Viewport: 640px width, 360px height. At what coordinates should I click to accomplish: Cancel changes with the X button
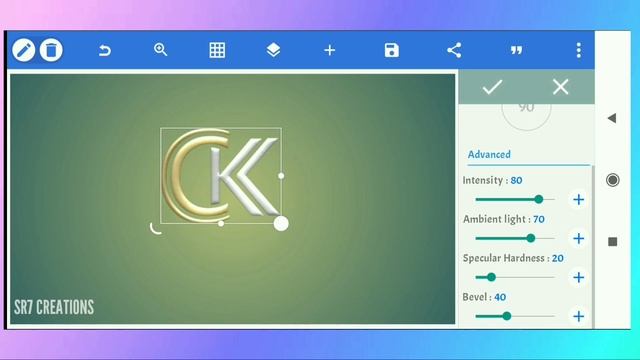pyautogui.click(x=560, y=87)
